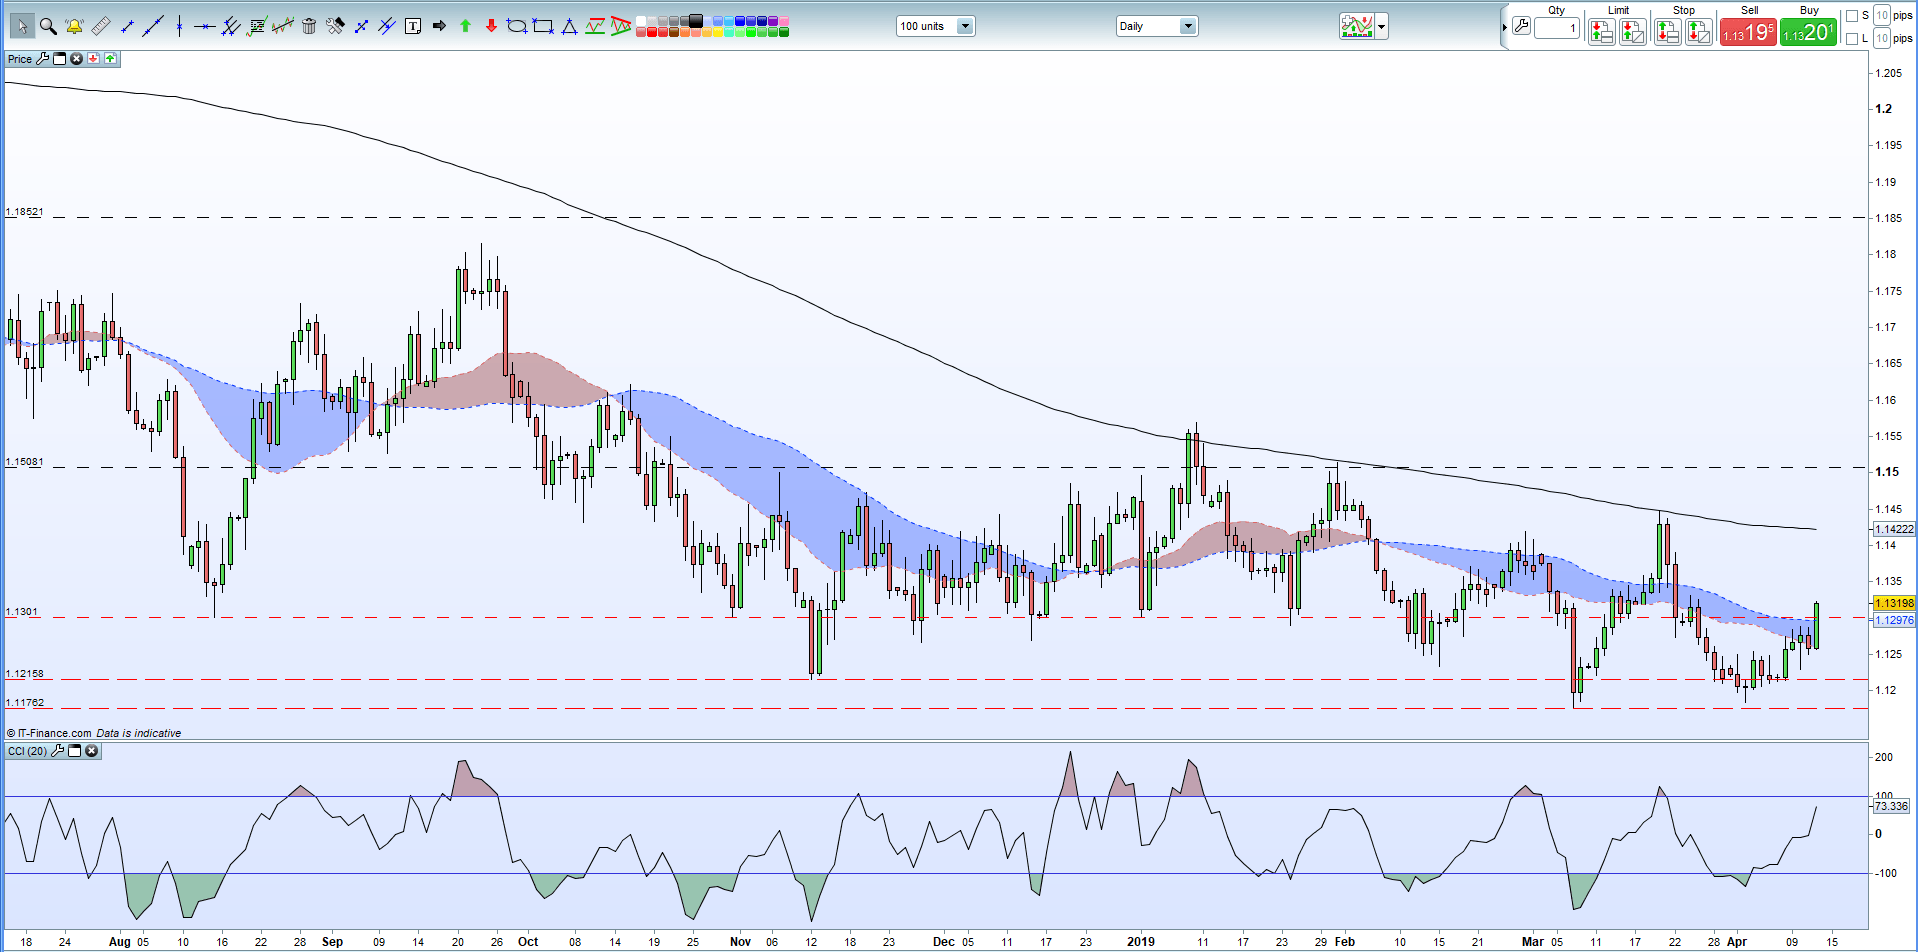This screenshot has height=952, width=1918.
Task: Select the horizontal line tool
Action: (205, 26)
